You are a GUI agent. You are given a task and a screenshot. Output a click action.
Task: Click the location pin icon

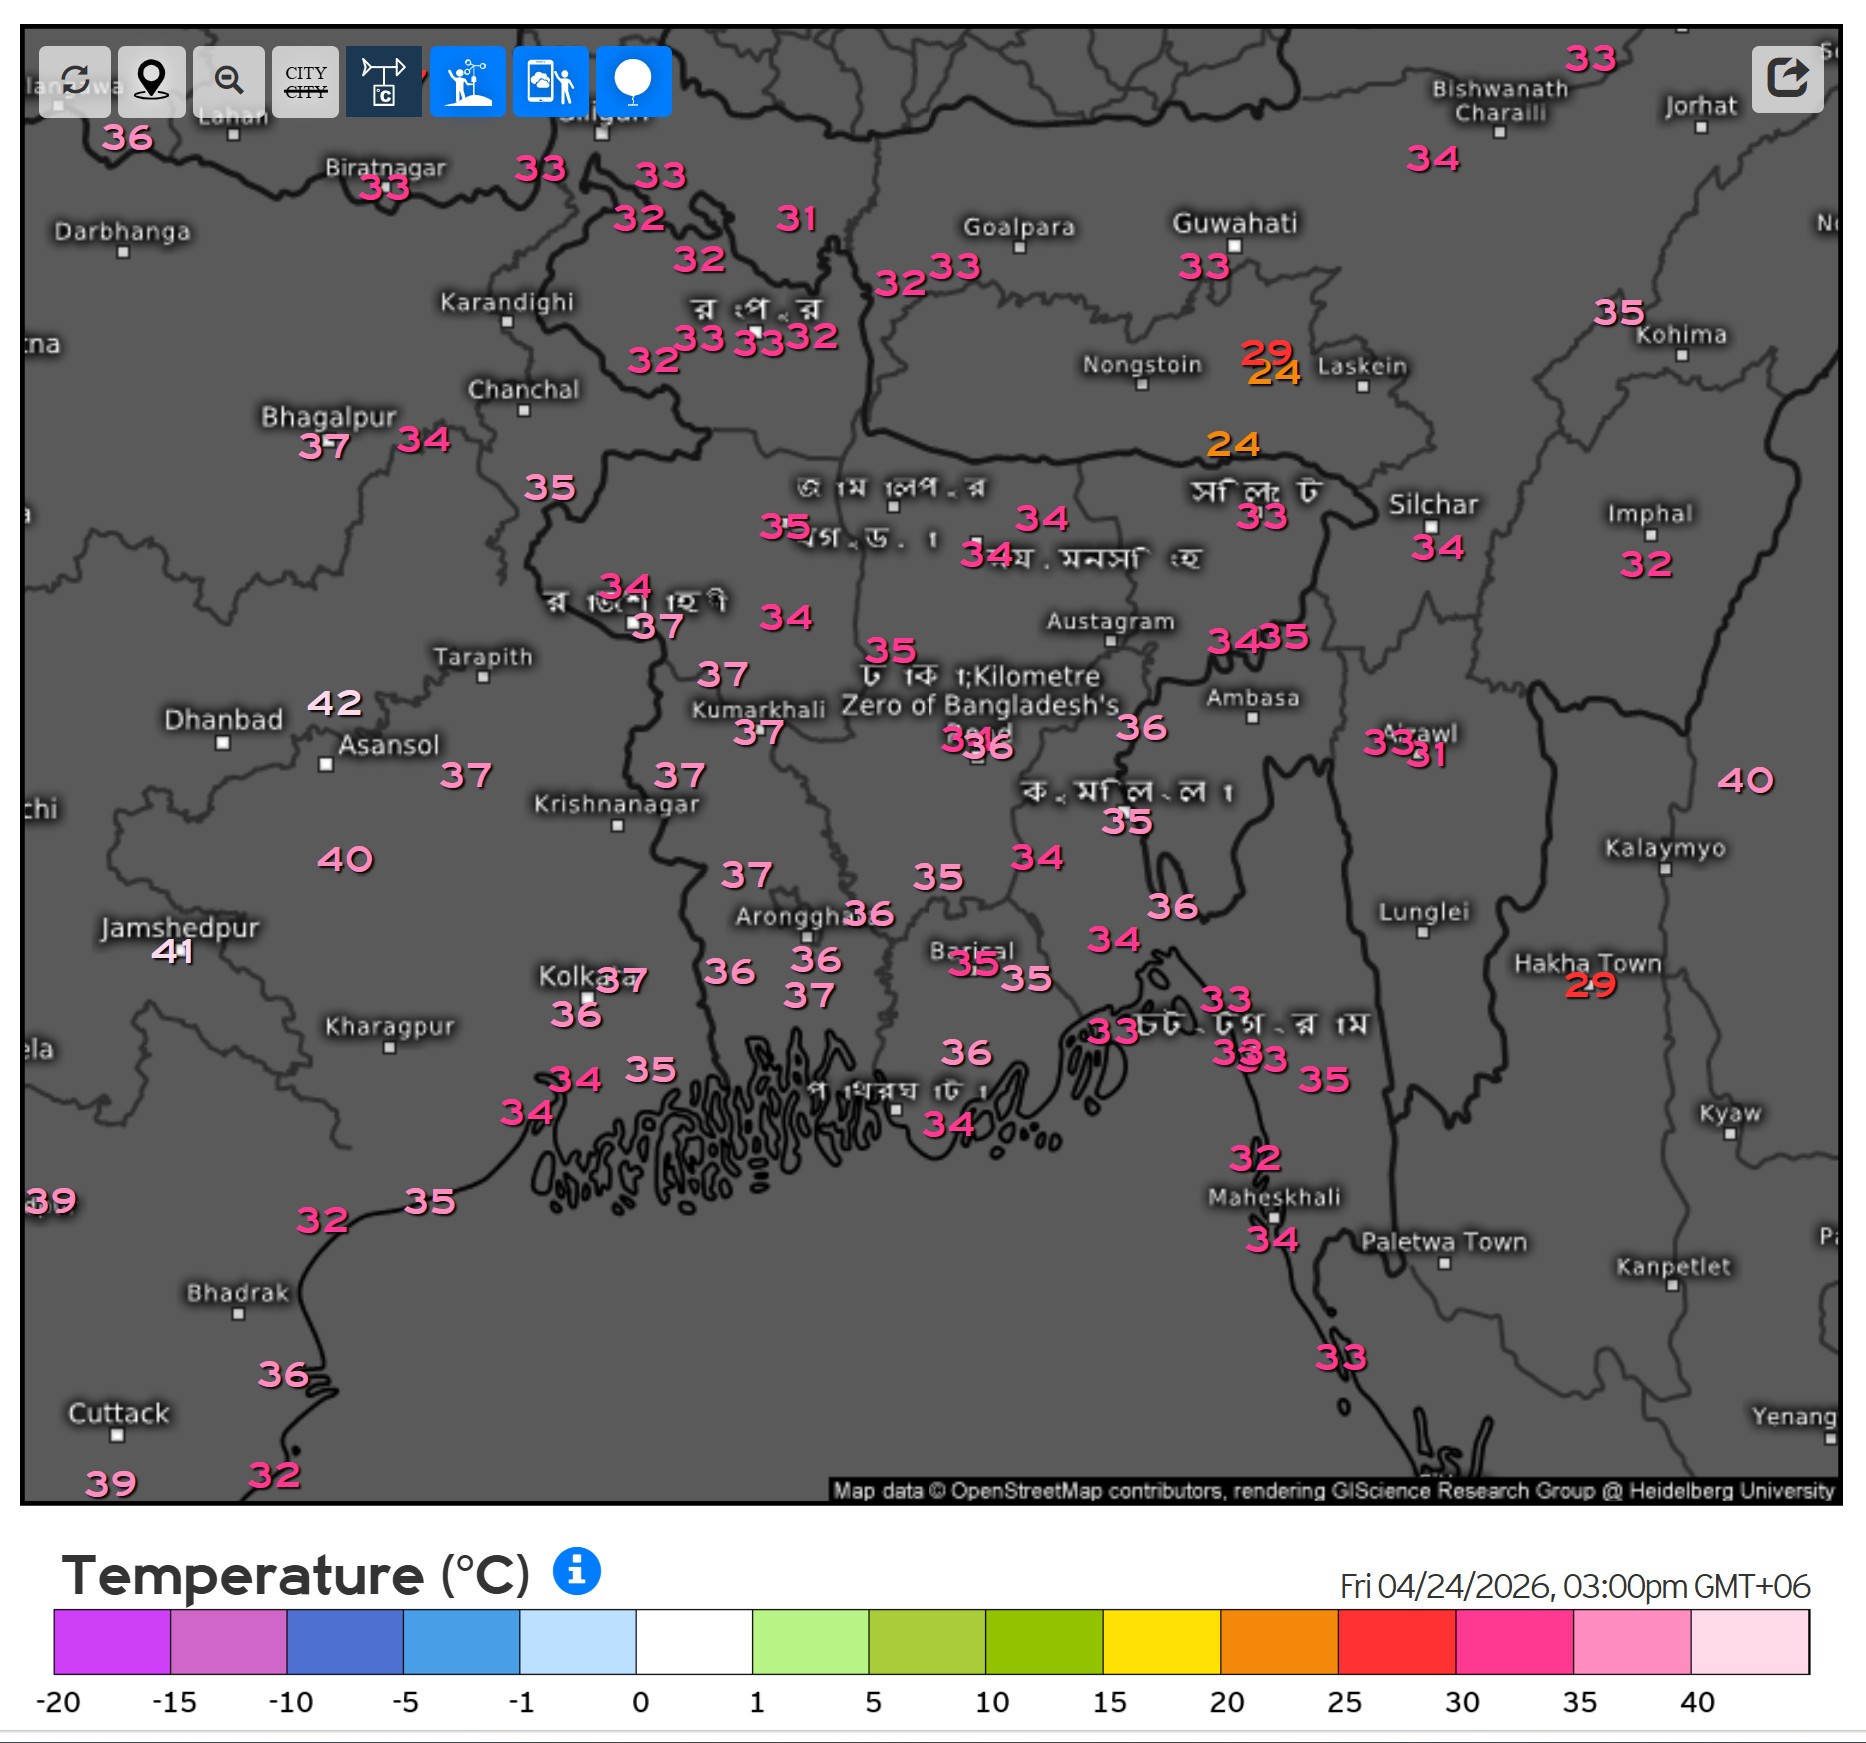[151, 81]
